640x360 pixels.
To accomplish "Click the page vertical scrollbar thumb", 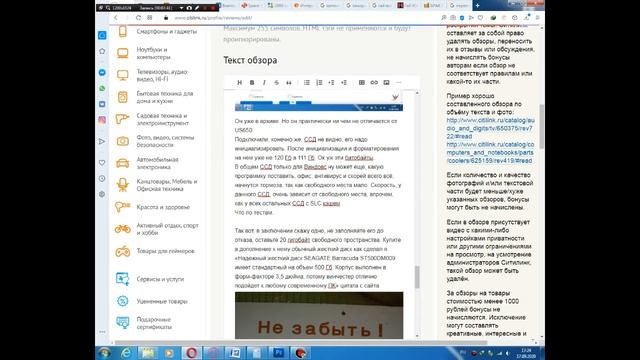I will [x=542, y=127].
